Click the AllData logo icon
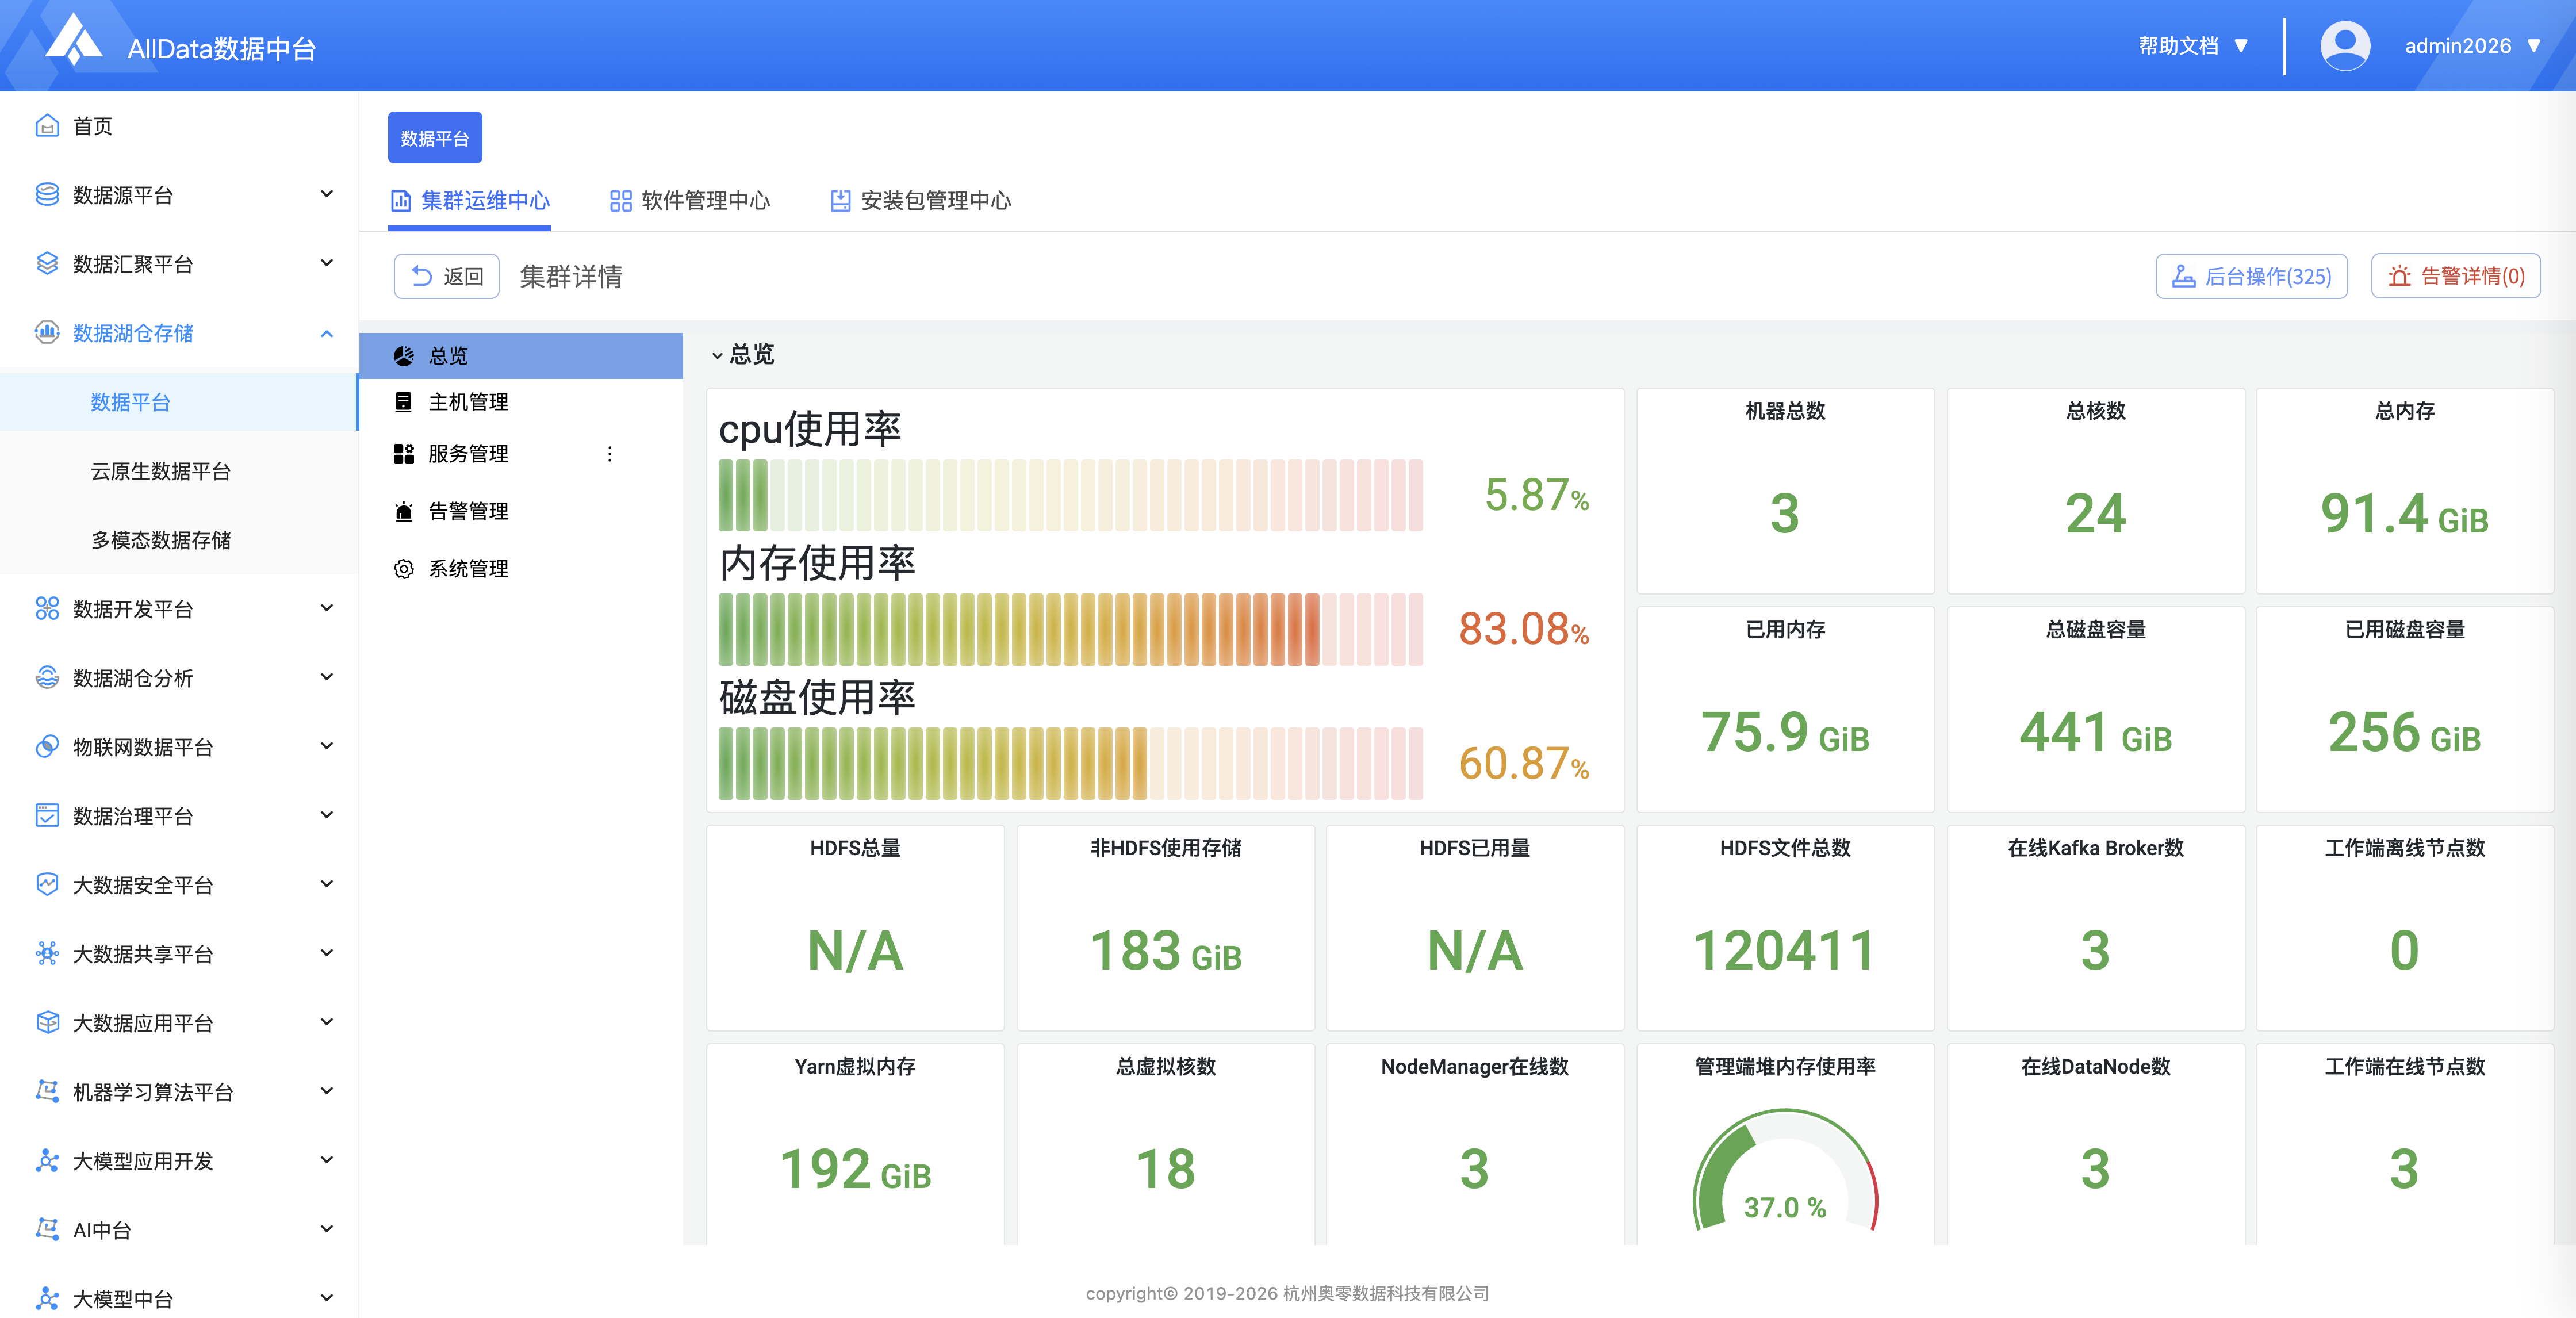 [75, 40]
